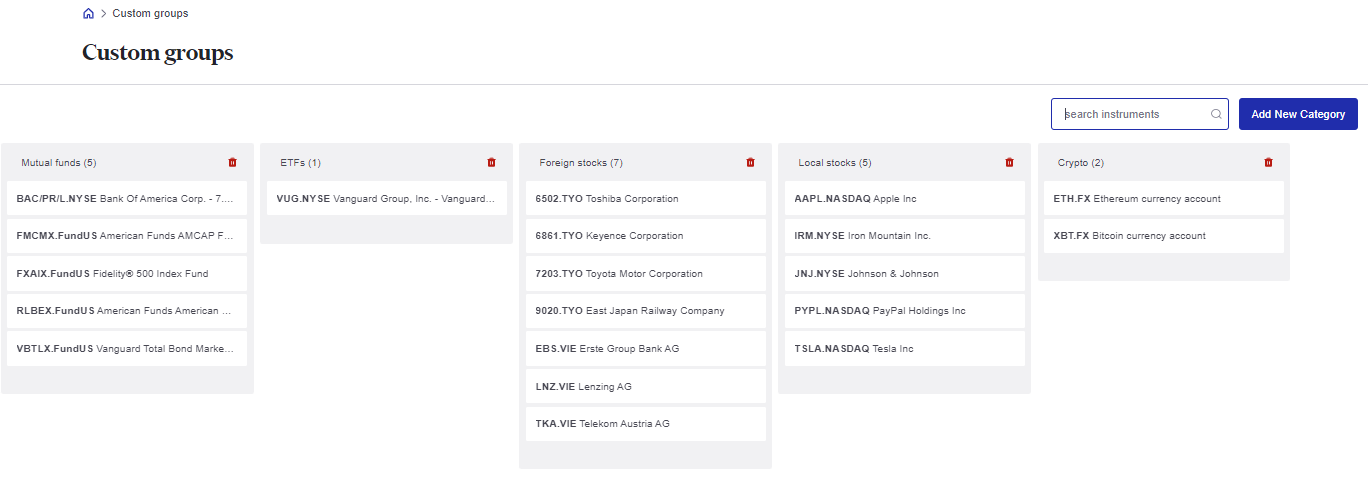Select ETH.FX Ethereum currency account card
Image resolution: width=1368 pixels, height=485 pixels.
[1164, 198]
